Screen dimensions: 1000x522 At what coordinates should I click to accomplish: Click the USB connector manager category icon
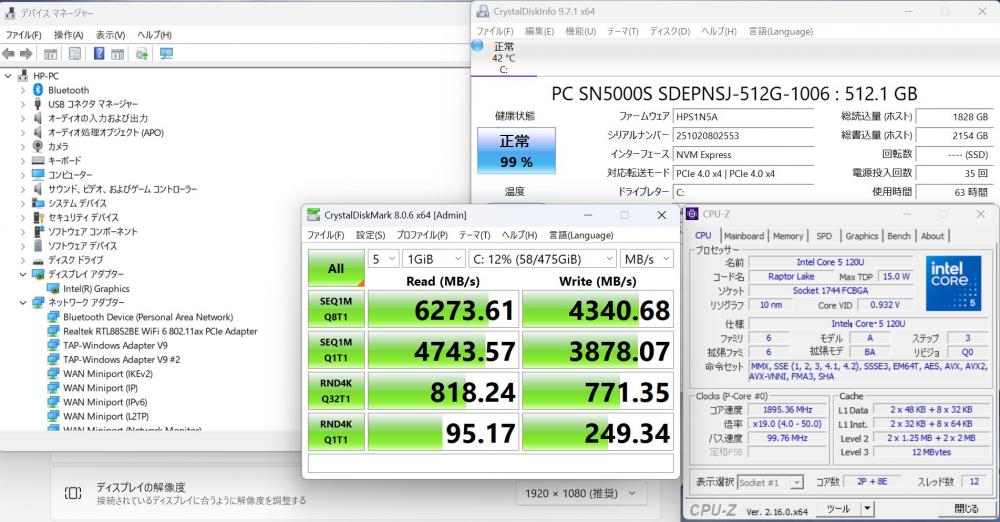(x=38, y=104)
